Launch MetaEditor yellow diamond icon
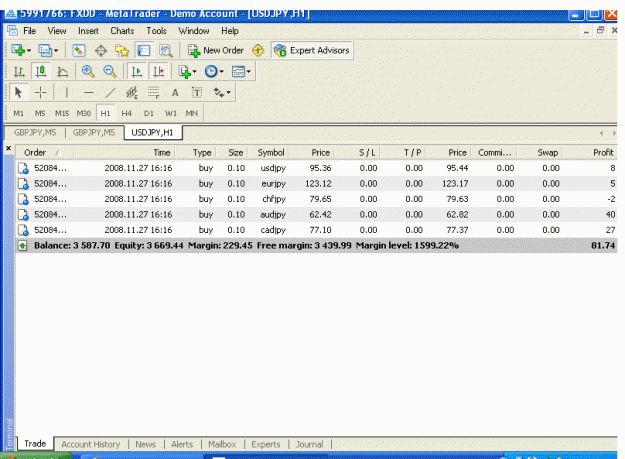Screen dimensions: 625x459 tap(258, 50)
